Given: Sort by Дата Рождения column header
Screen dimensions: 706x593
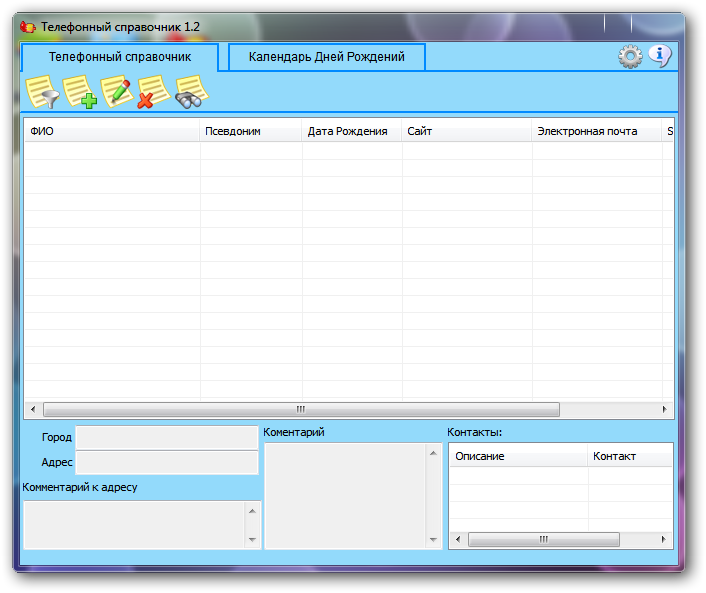Looking at the screenshot, I should 352,131.
